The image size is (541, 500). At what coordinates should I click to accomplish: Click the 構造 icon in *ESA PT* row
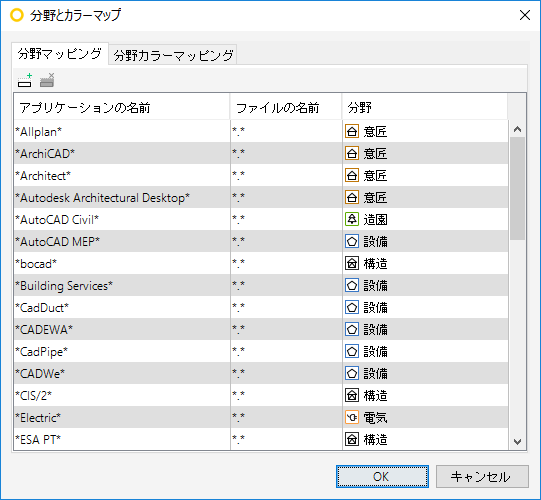(x=352, y=440)
